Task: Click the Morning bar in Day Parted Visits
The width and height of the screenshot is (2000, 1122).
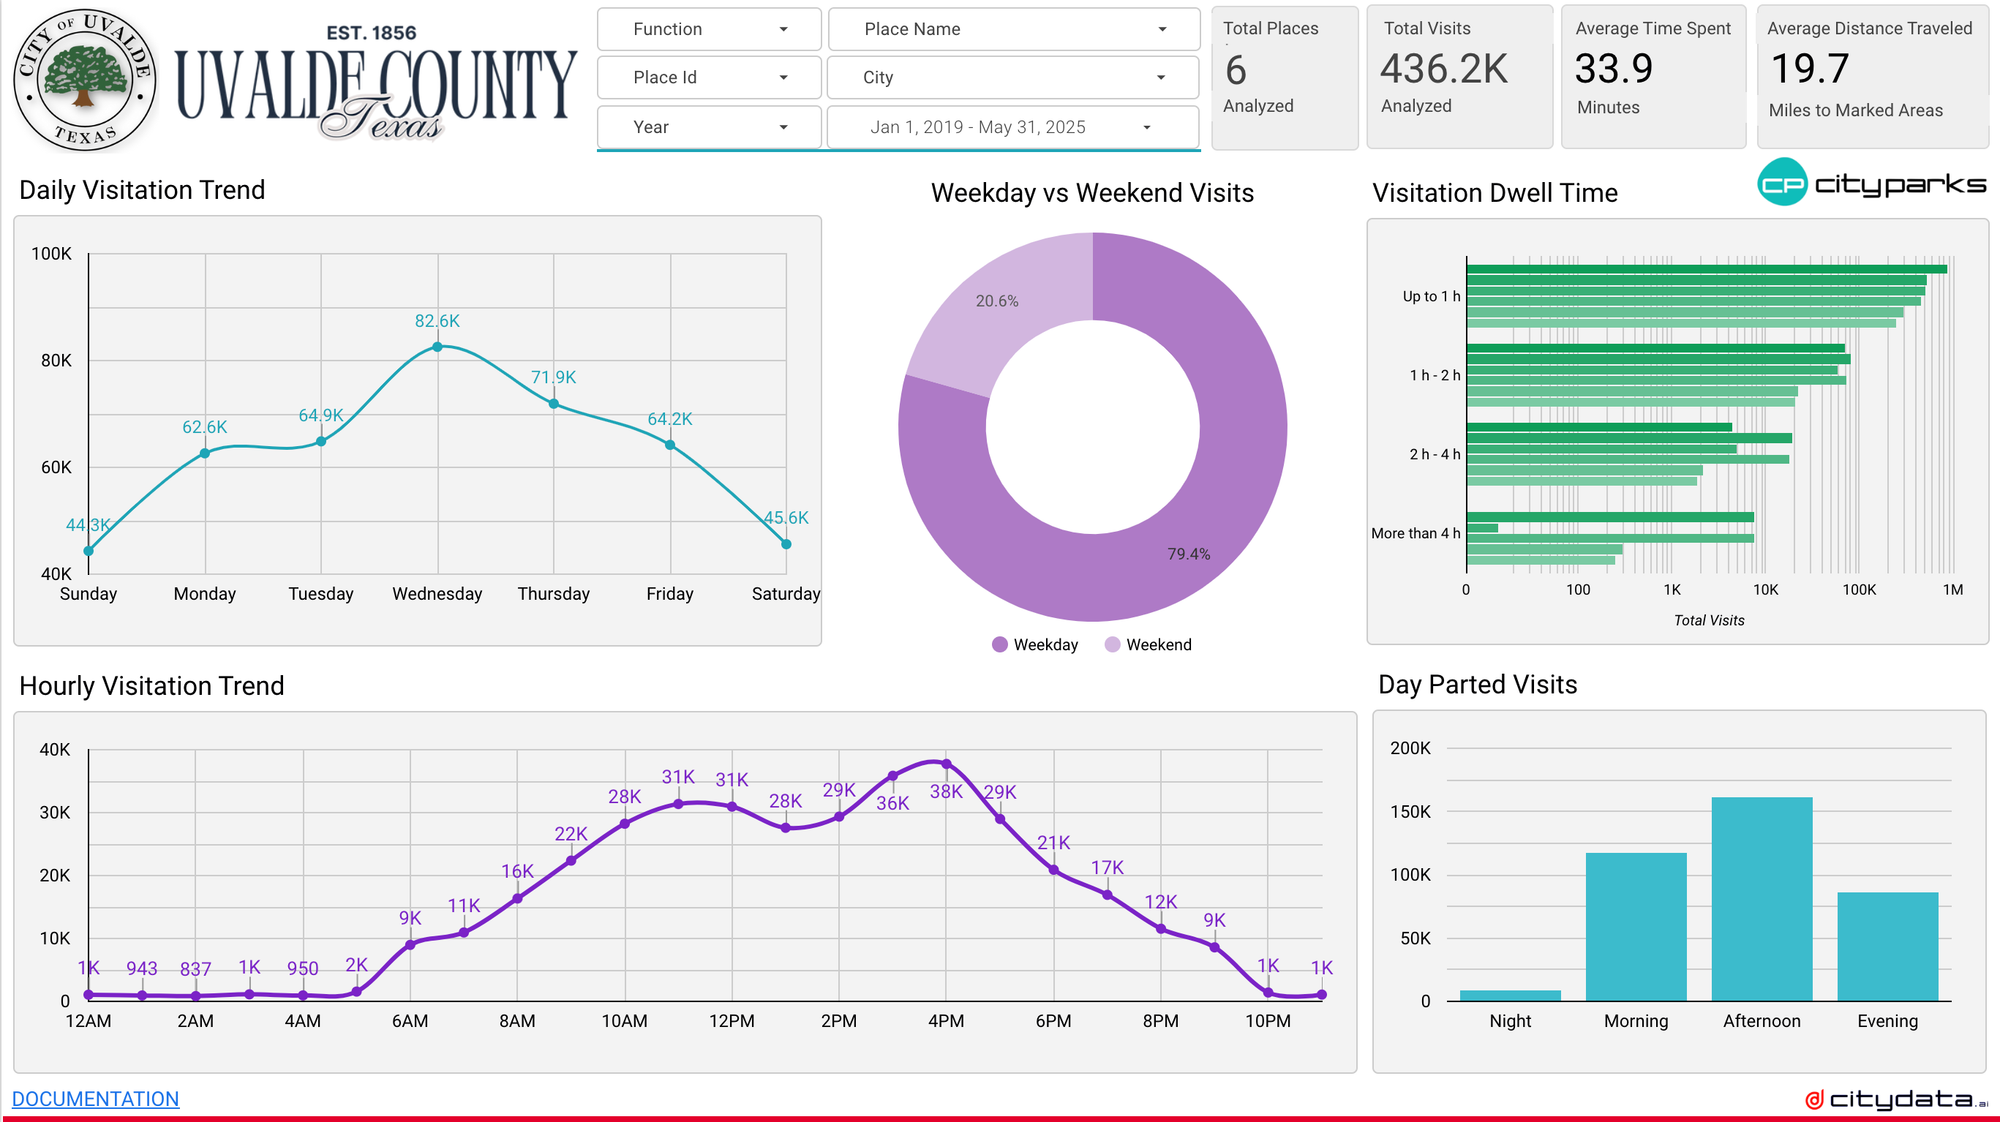Action: (x=1635, y=926)
